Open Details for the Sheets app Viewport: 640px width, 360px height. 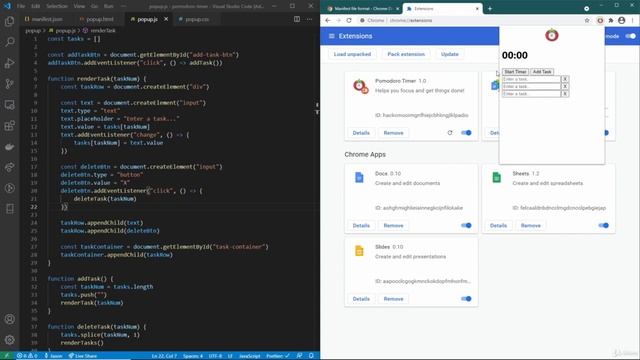[x=498, y=225]
